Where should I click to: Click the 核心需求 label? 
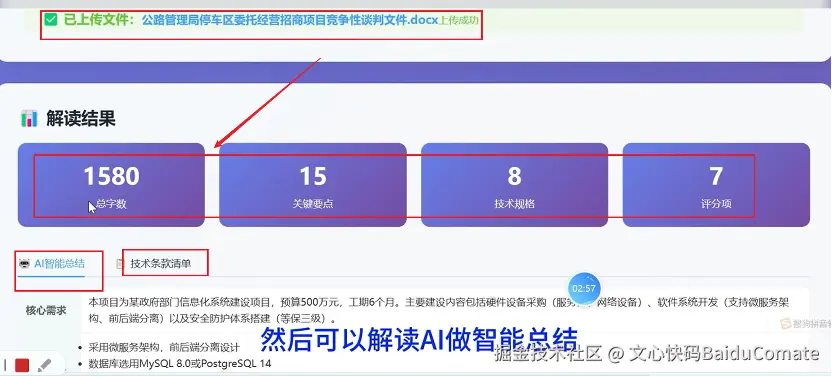click(x=46, y=311)
